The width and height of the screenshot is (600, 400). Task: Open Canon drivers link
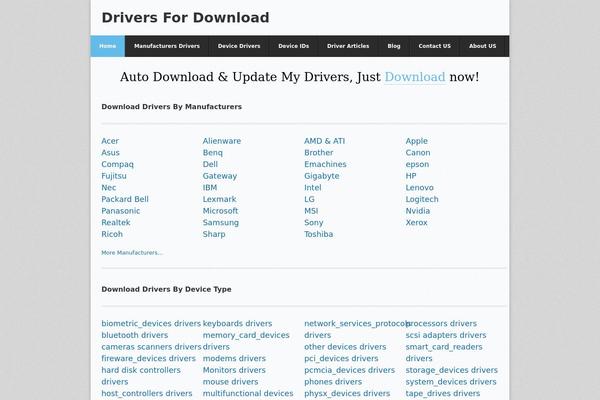tap(418, 152)
